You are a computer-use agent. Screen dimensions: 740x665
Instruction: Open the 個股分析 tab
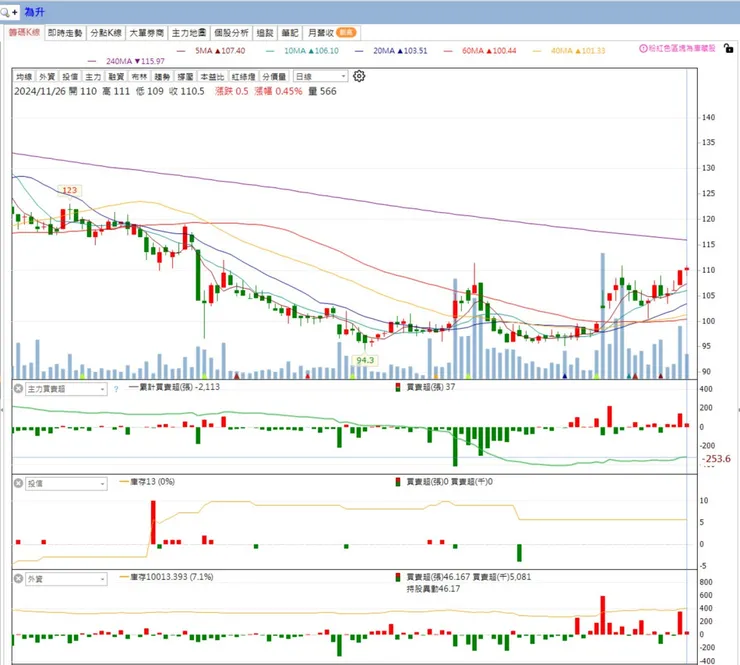coord(231,33)
